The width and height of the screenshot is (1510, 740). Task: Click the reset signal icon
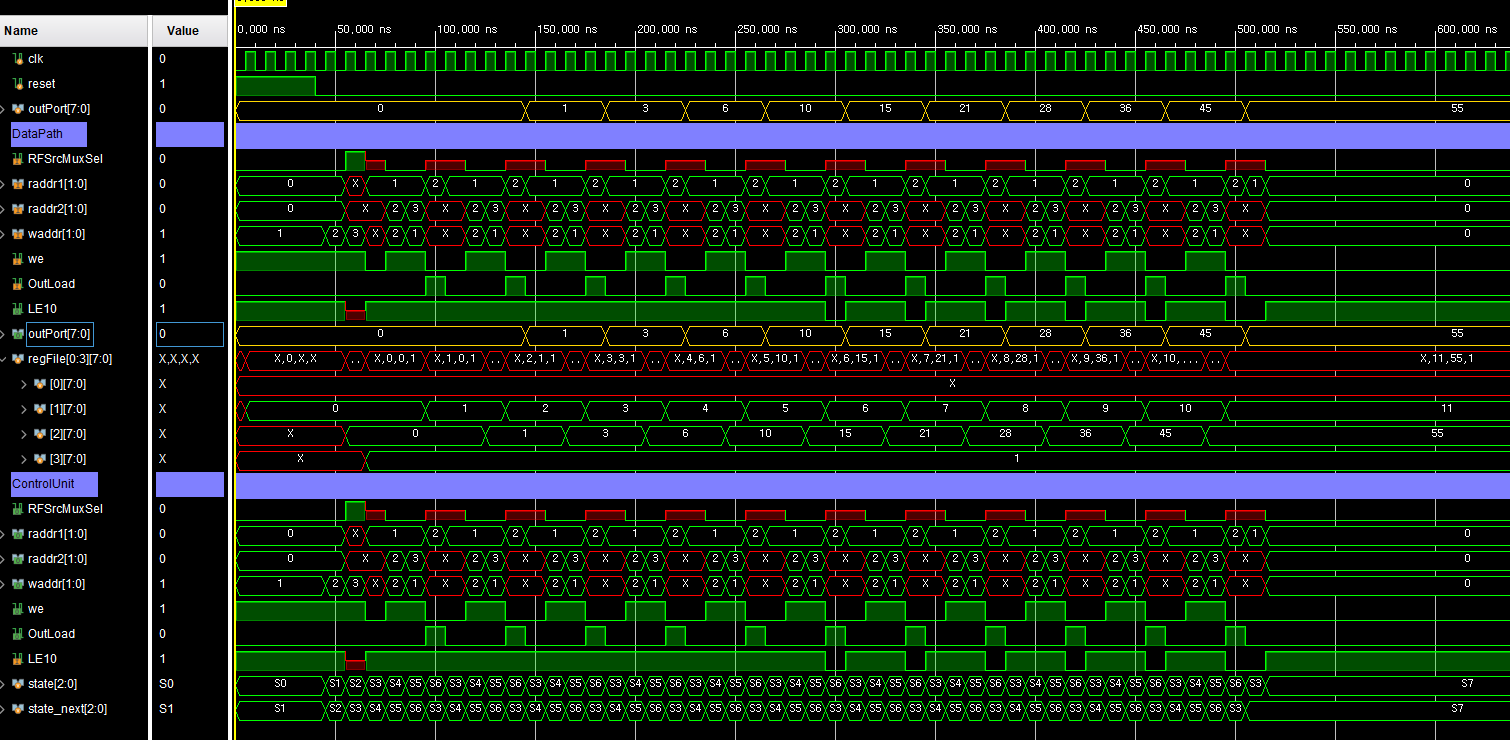coord(18,84)
